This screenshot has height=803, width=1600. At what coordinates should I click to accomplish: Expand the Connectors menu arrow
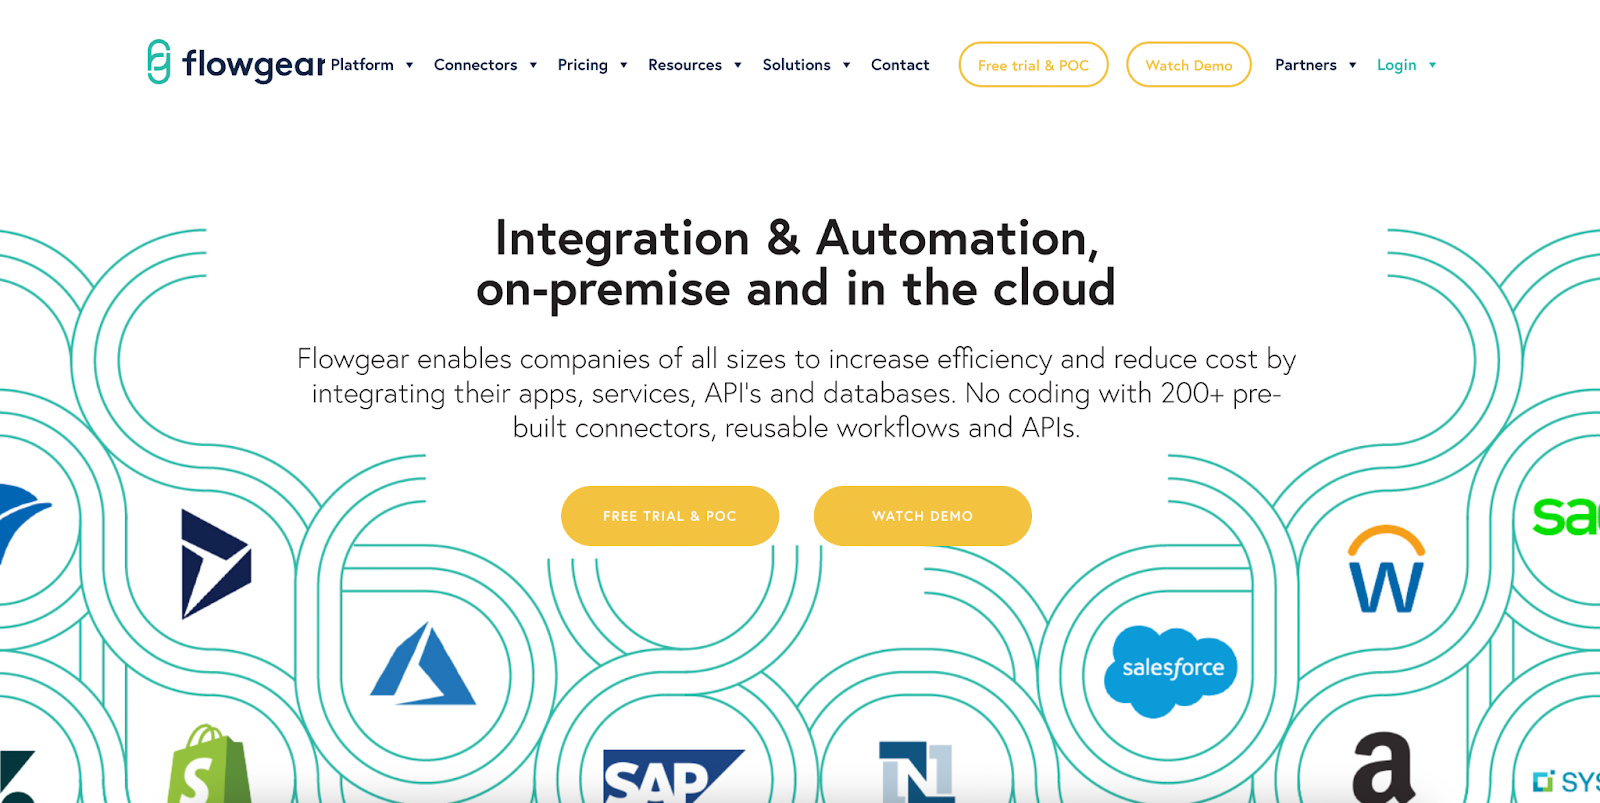[x=533, y=65]
